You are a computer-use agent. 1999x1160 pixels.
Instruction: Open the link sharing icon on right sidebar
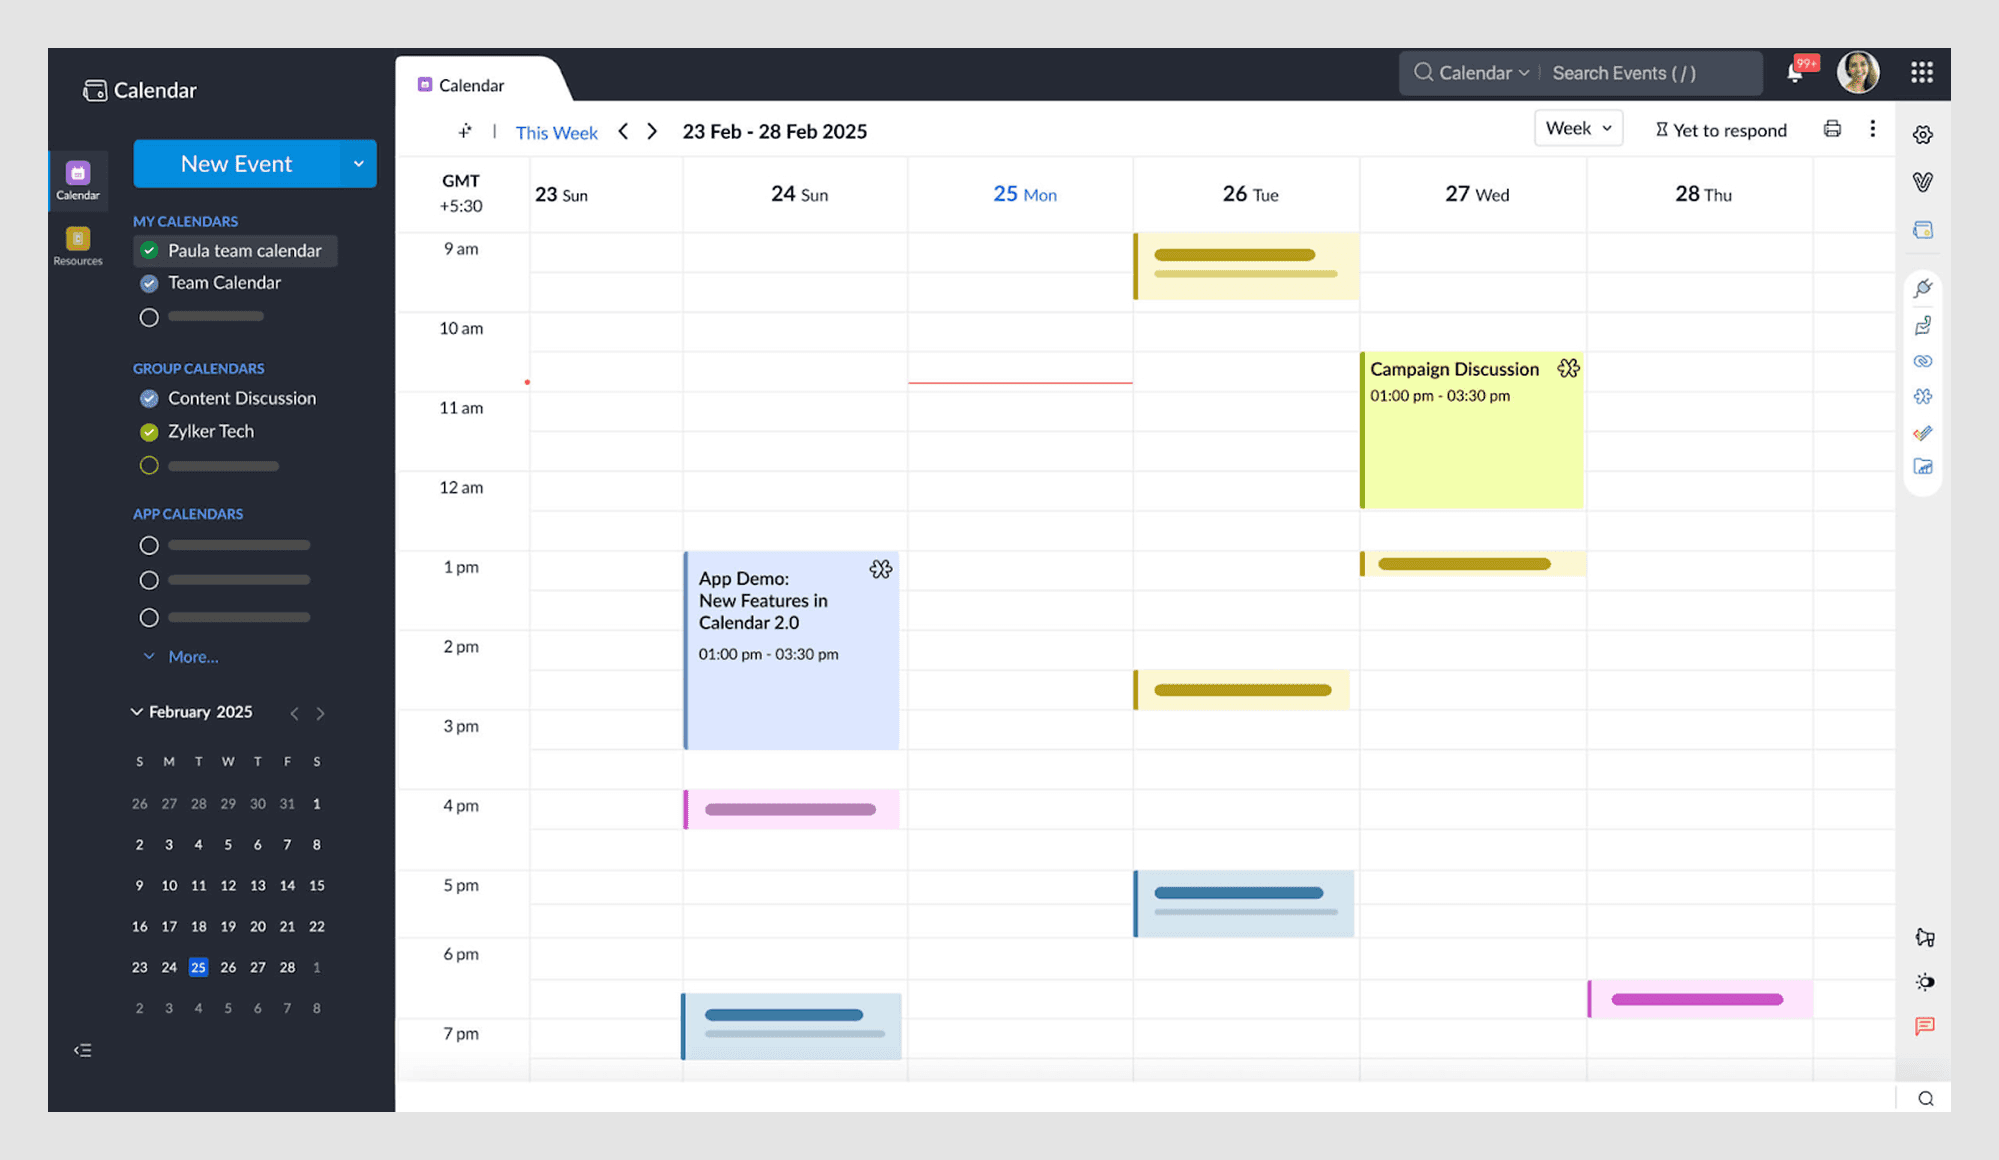pos(1923,361)
